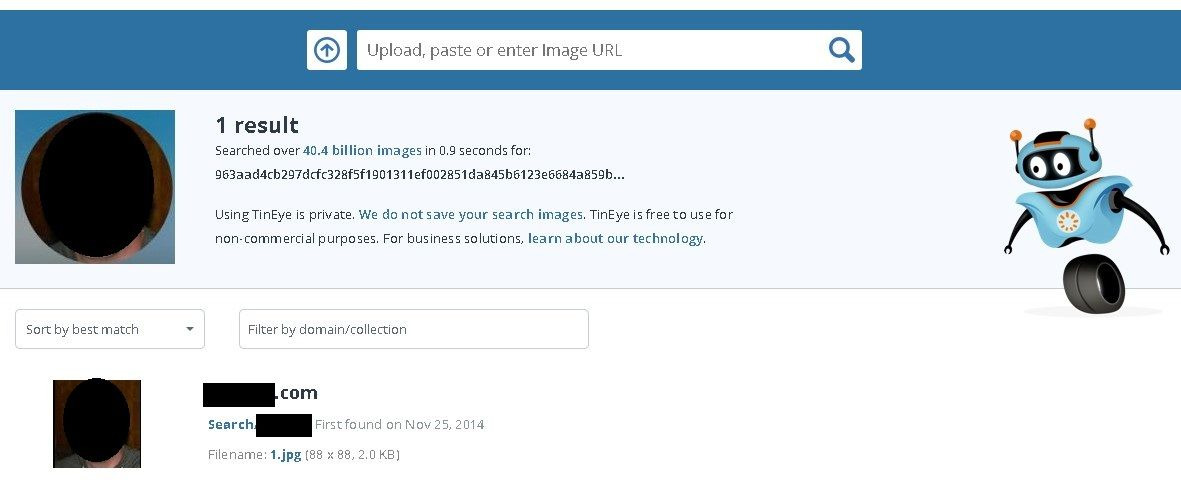Click the magnifying glass search icon
The width and height of the screenshot is (1181, 489).
point(841,50)
